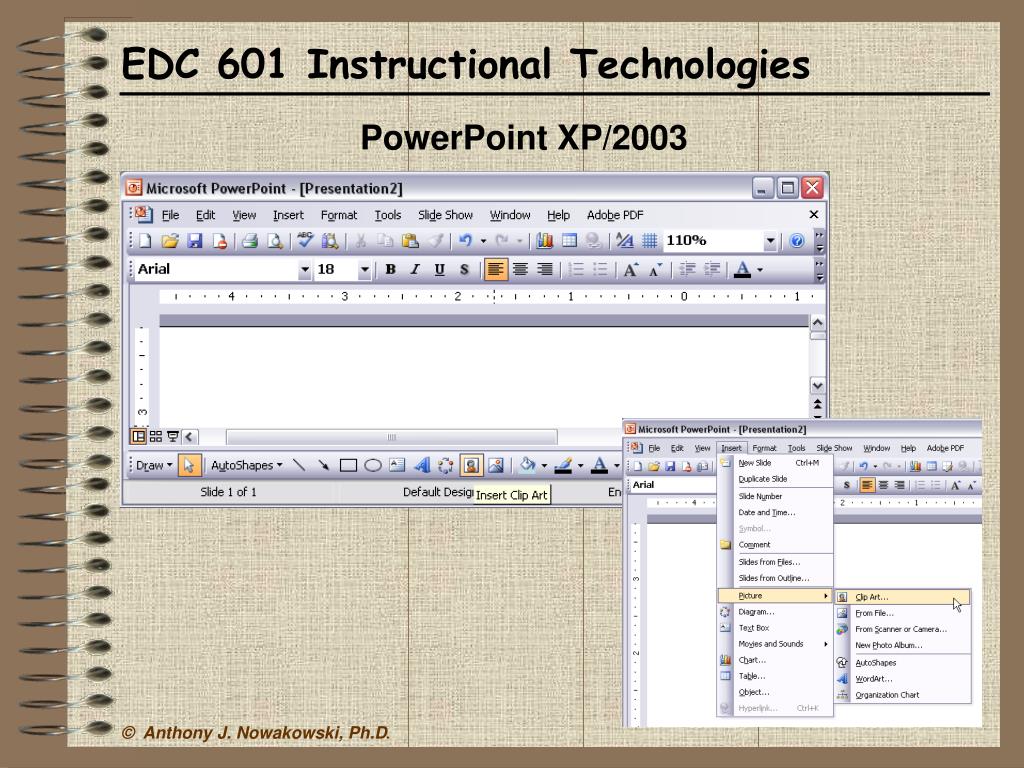Toggle Italic formatting in the large window
This screenshot has height=768, width=1024.
point(415,269)
